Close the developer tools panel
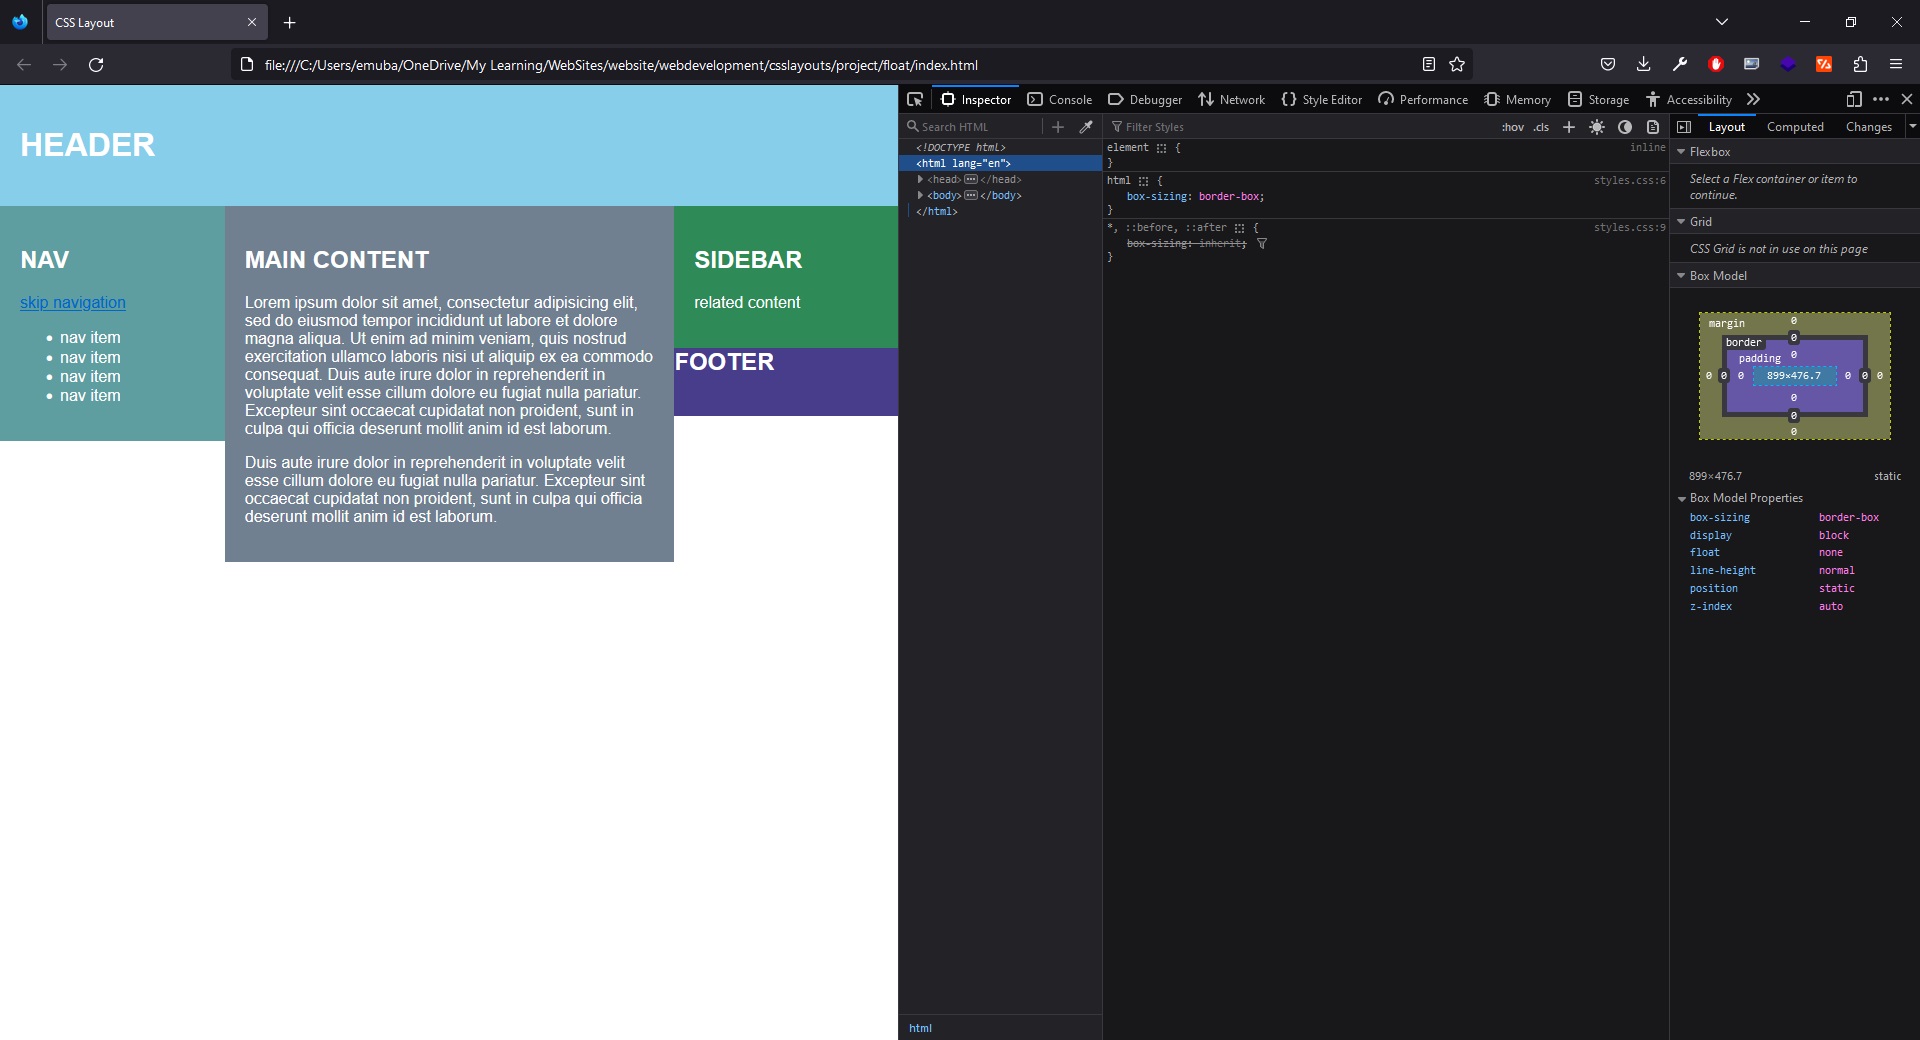Viewport: 1920px width, 1040px height. click(x=1907, y=99)
